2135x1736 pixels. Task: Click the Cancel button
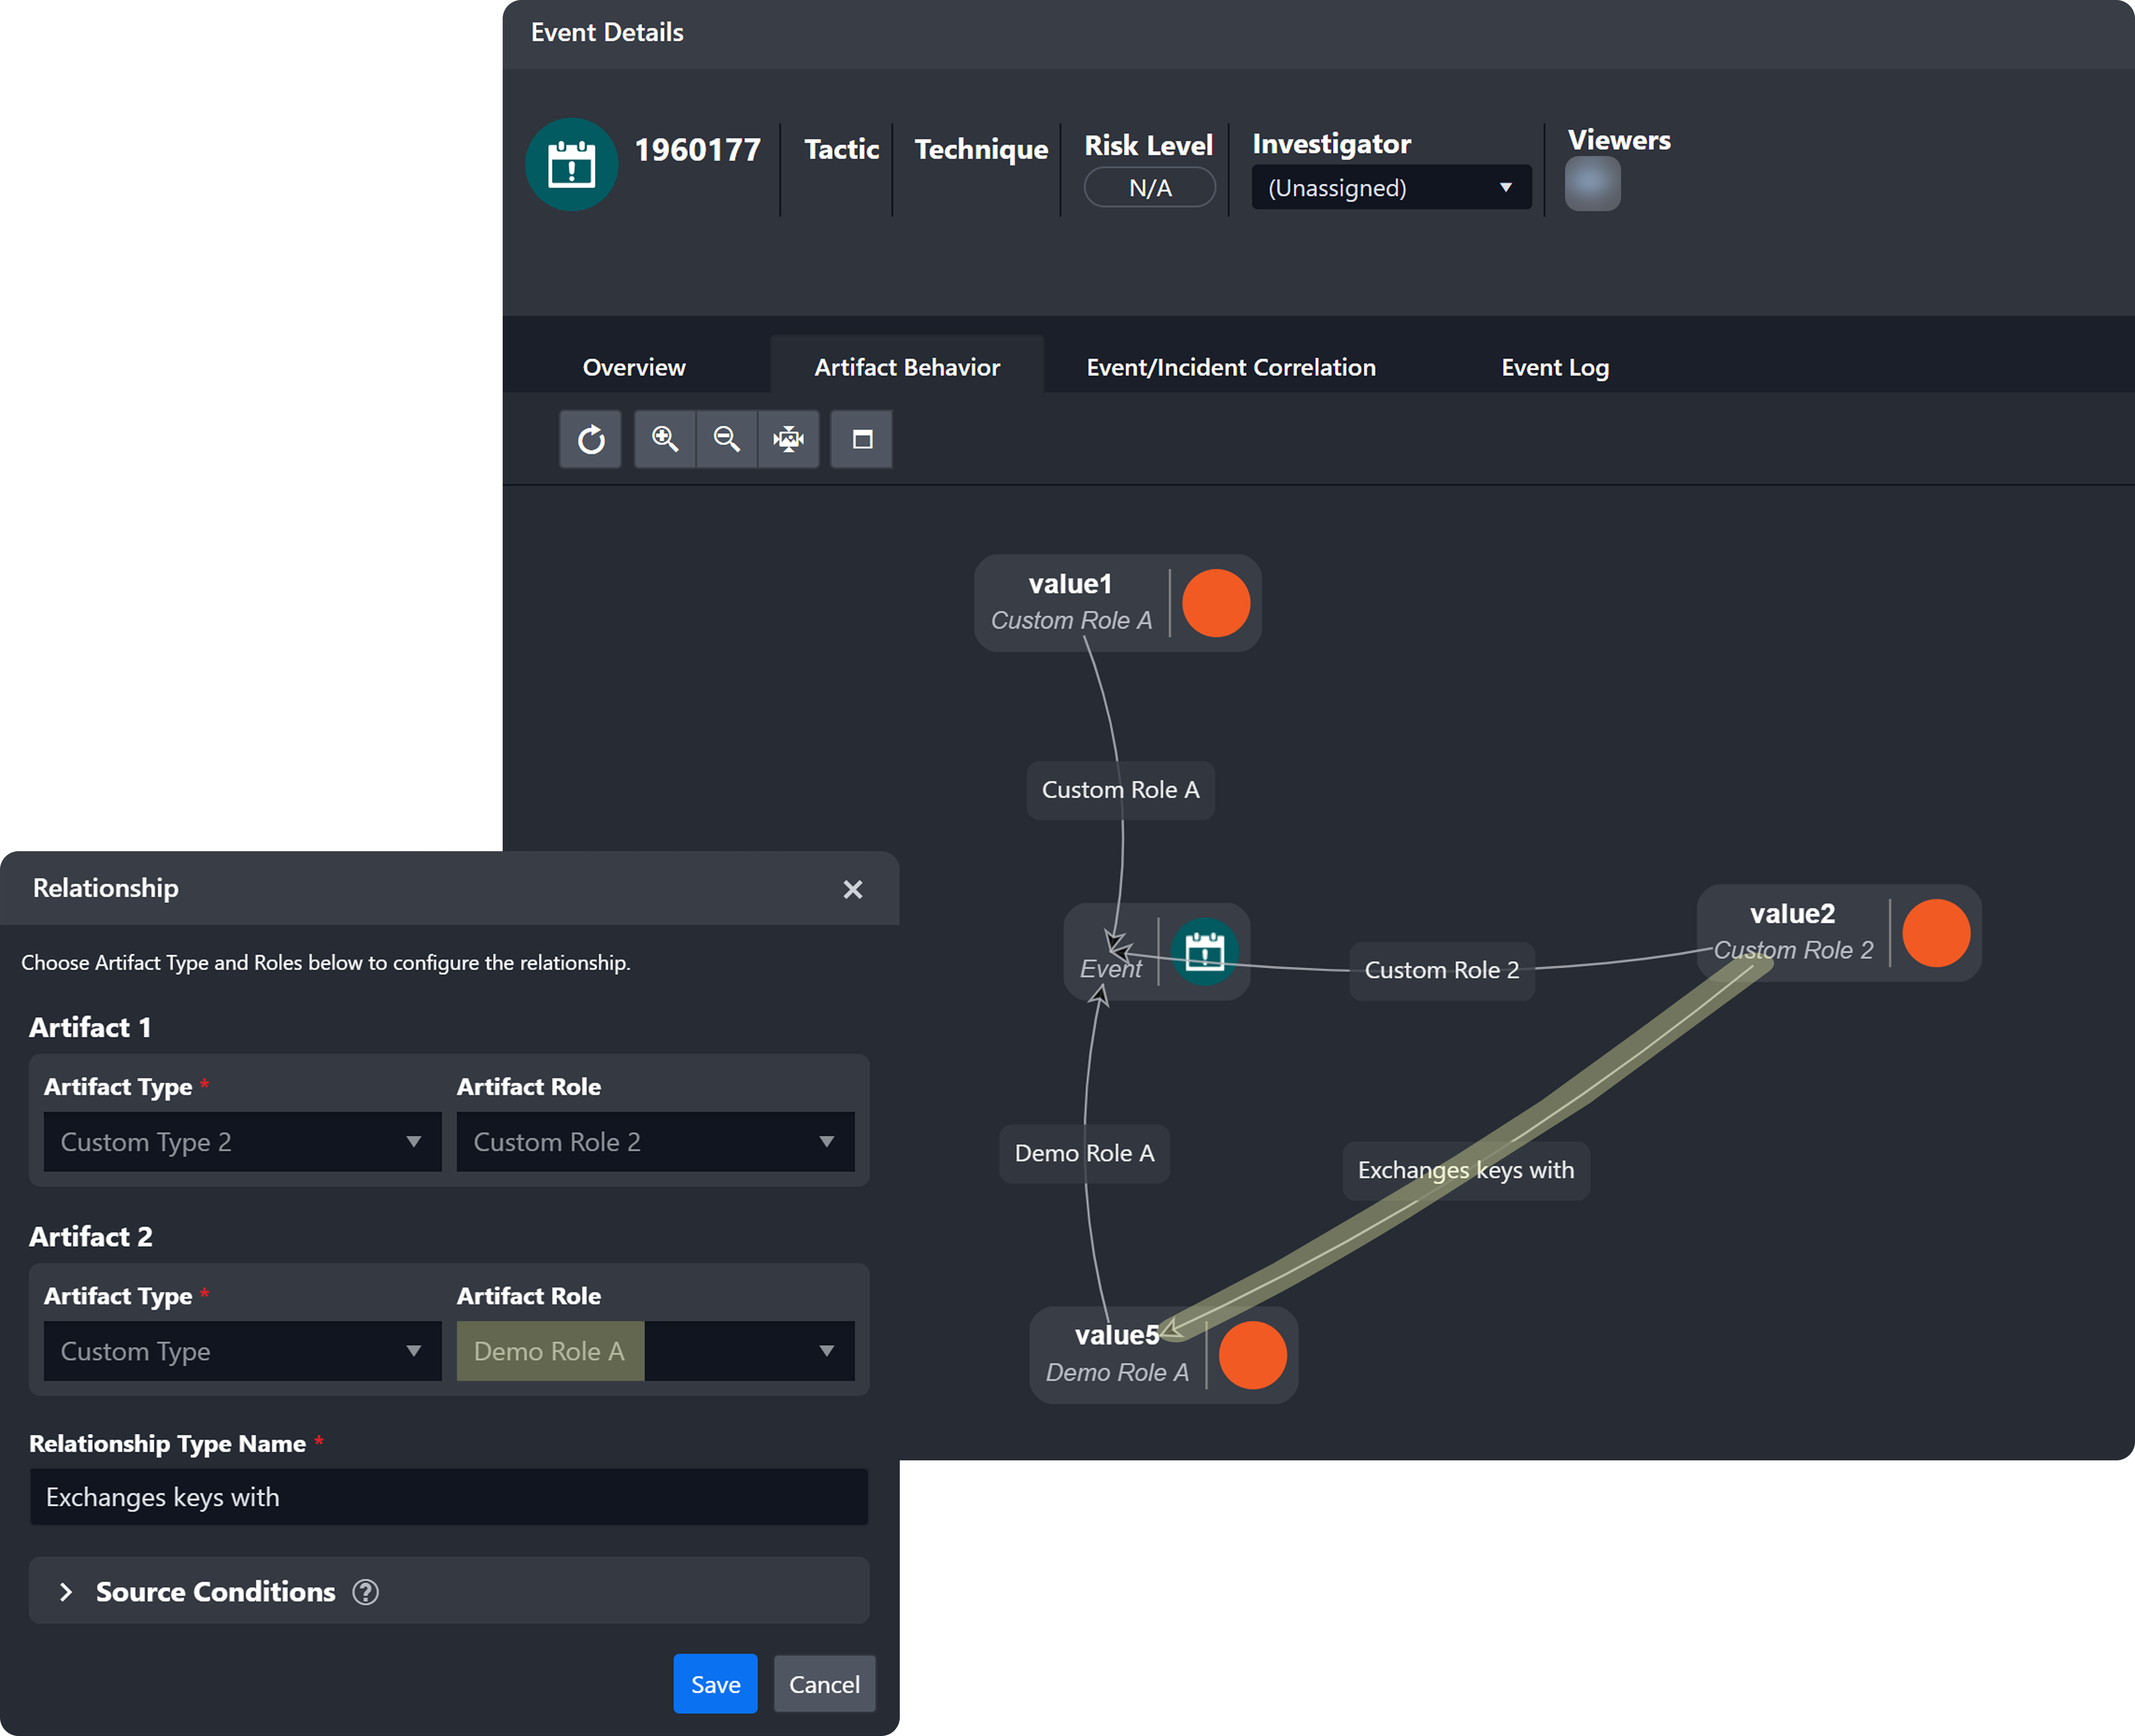coord(824,1685)
